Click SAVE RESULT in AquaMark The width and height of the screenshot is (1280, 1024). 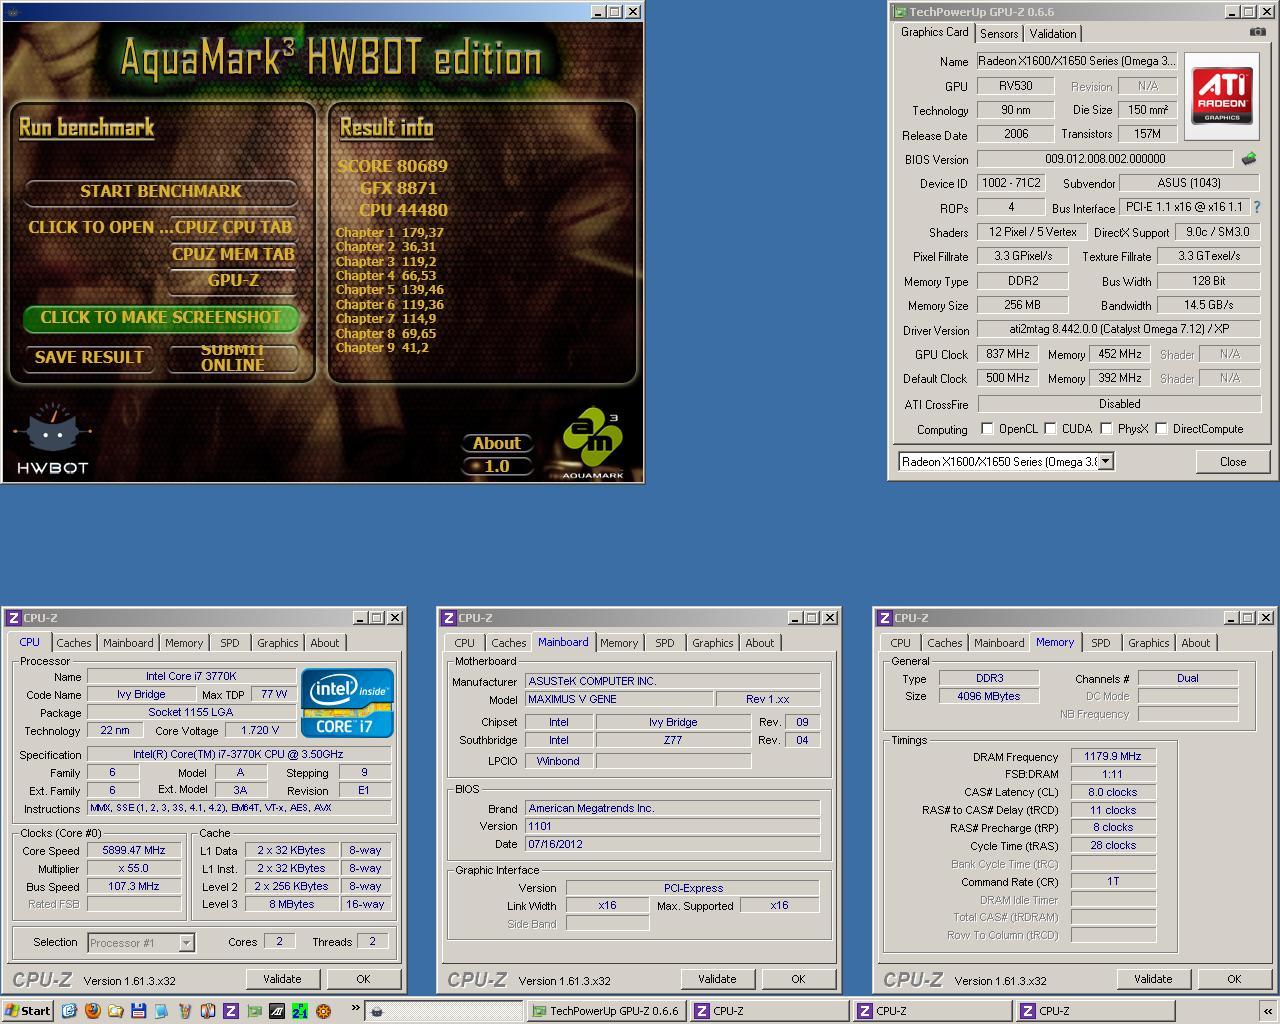pyautogui.click(x=89, y=357)
